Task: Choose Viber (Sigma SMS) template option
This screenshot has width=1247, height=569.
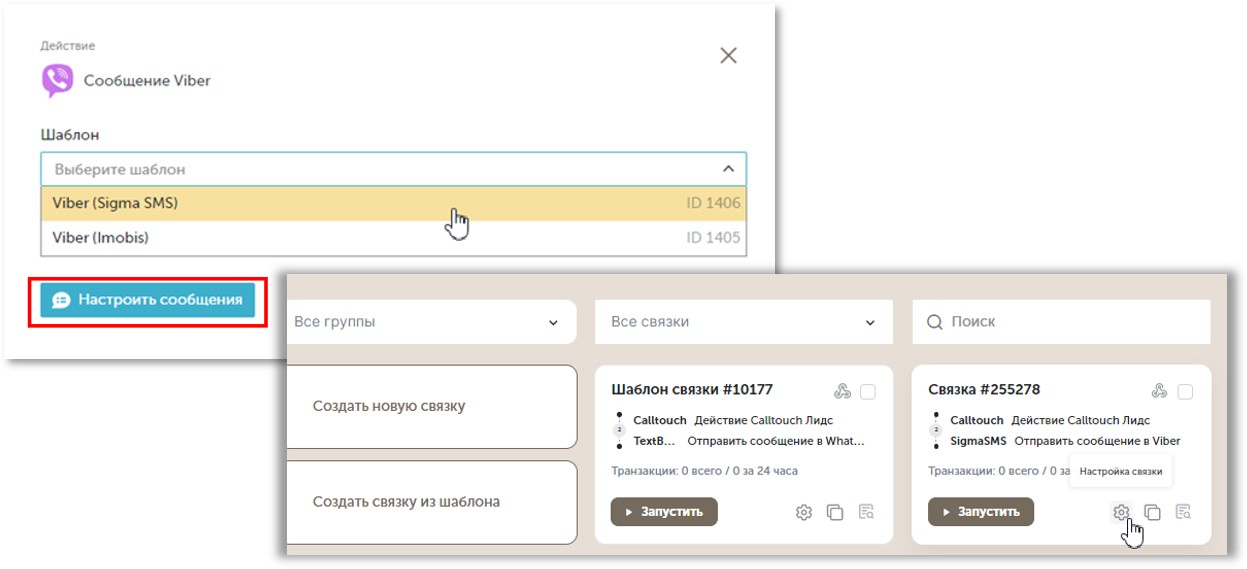Action: tap(394, 203)
